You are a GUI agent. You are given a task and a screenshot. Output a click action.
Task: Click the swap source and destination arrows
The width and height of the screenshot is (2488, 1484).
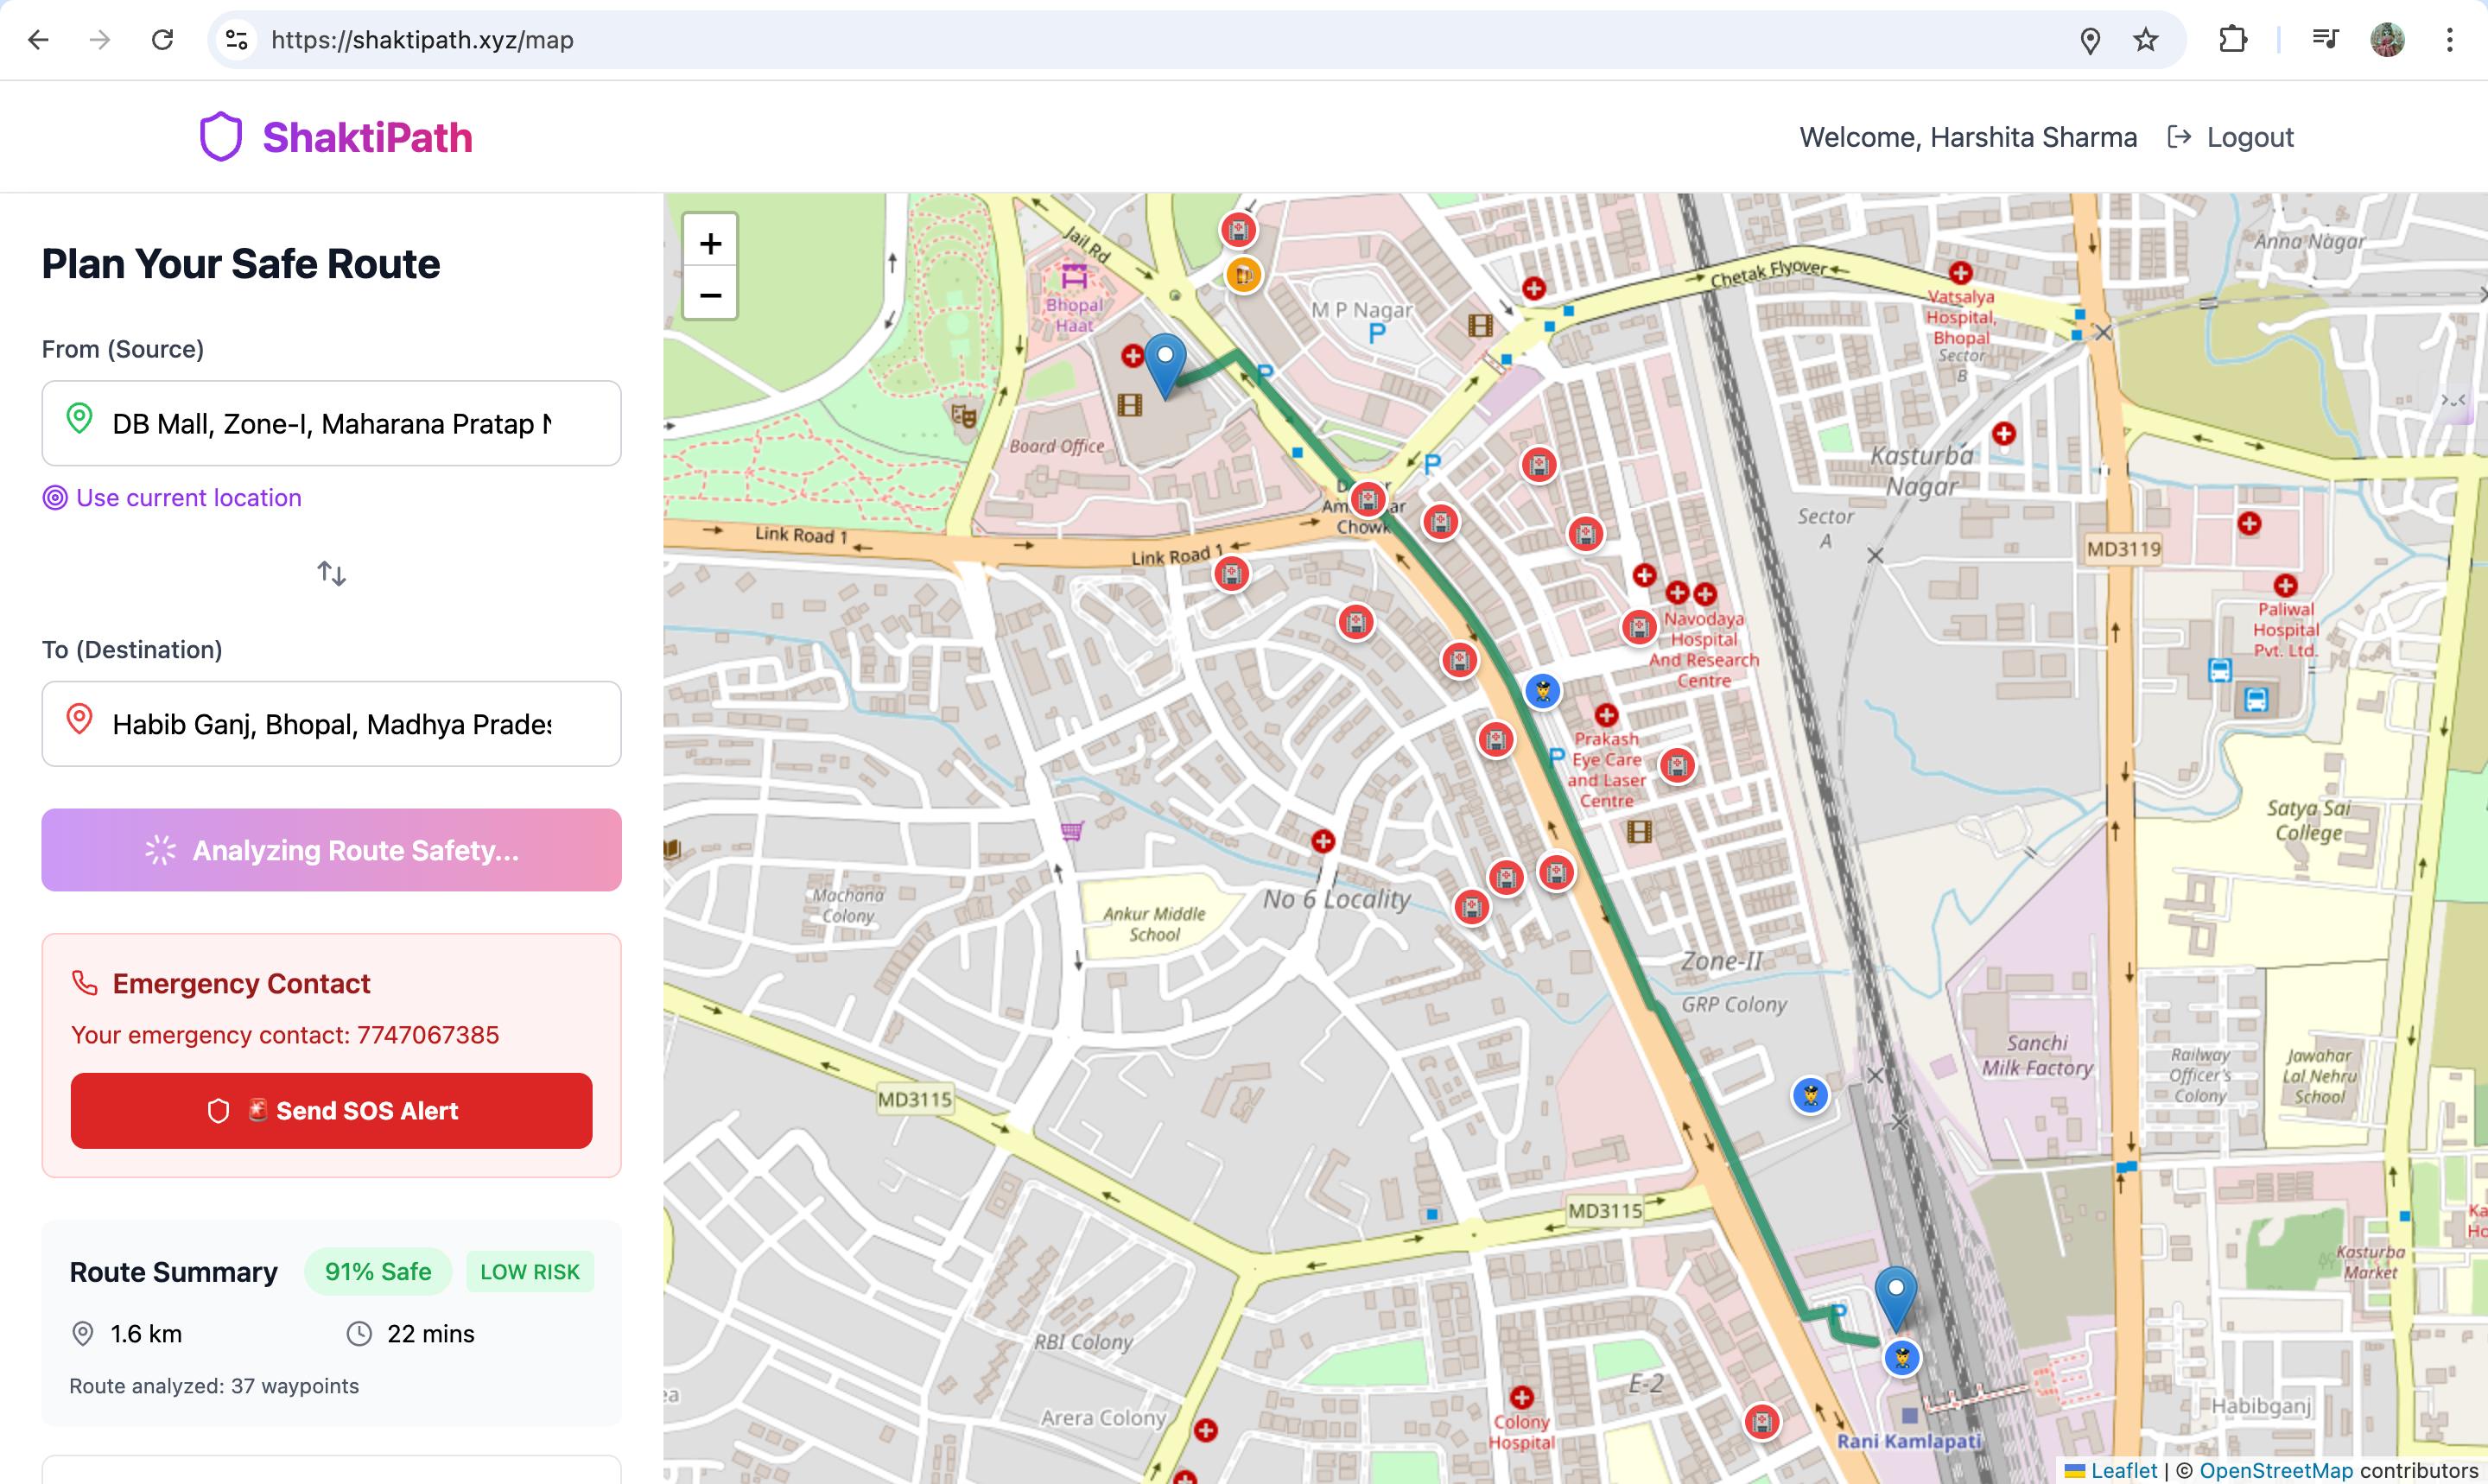[x=331, y=573]
